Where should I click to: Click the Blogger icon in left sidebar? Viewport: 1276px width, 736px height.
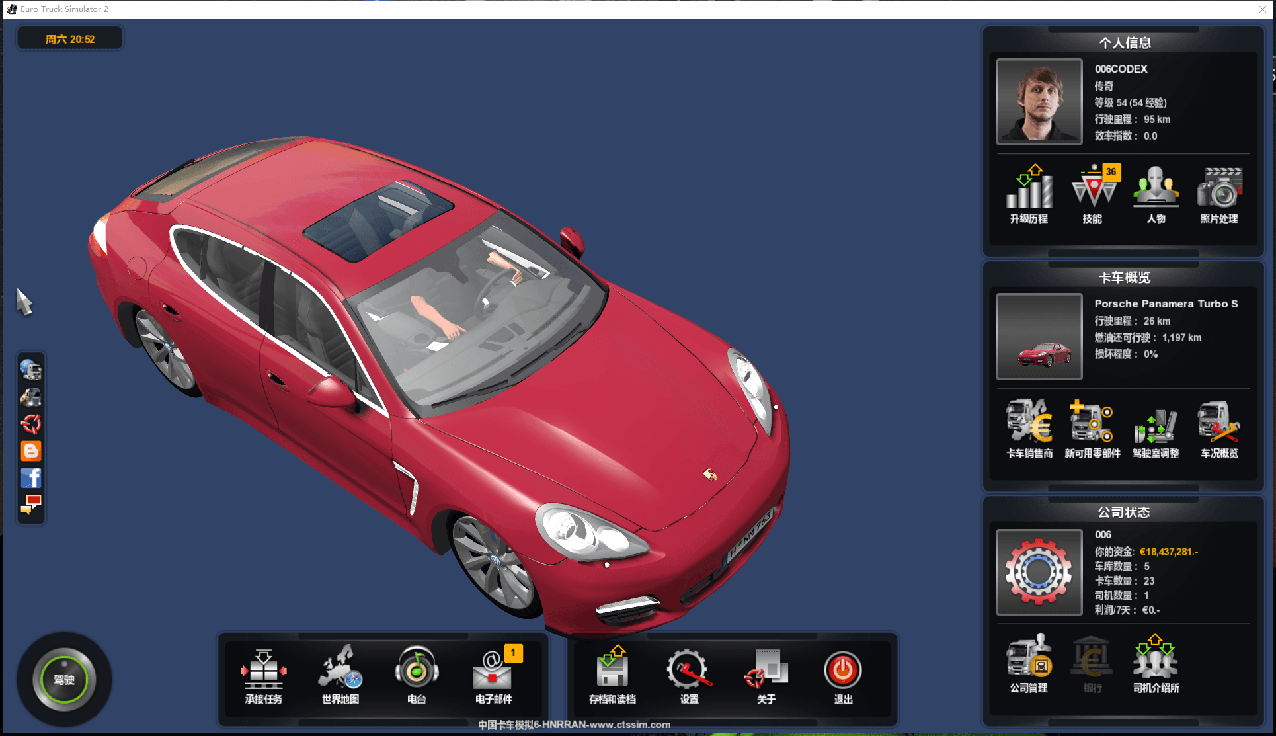31,451
